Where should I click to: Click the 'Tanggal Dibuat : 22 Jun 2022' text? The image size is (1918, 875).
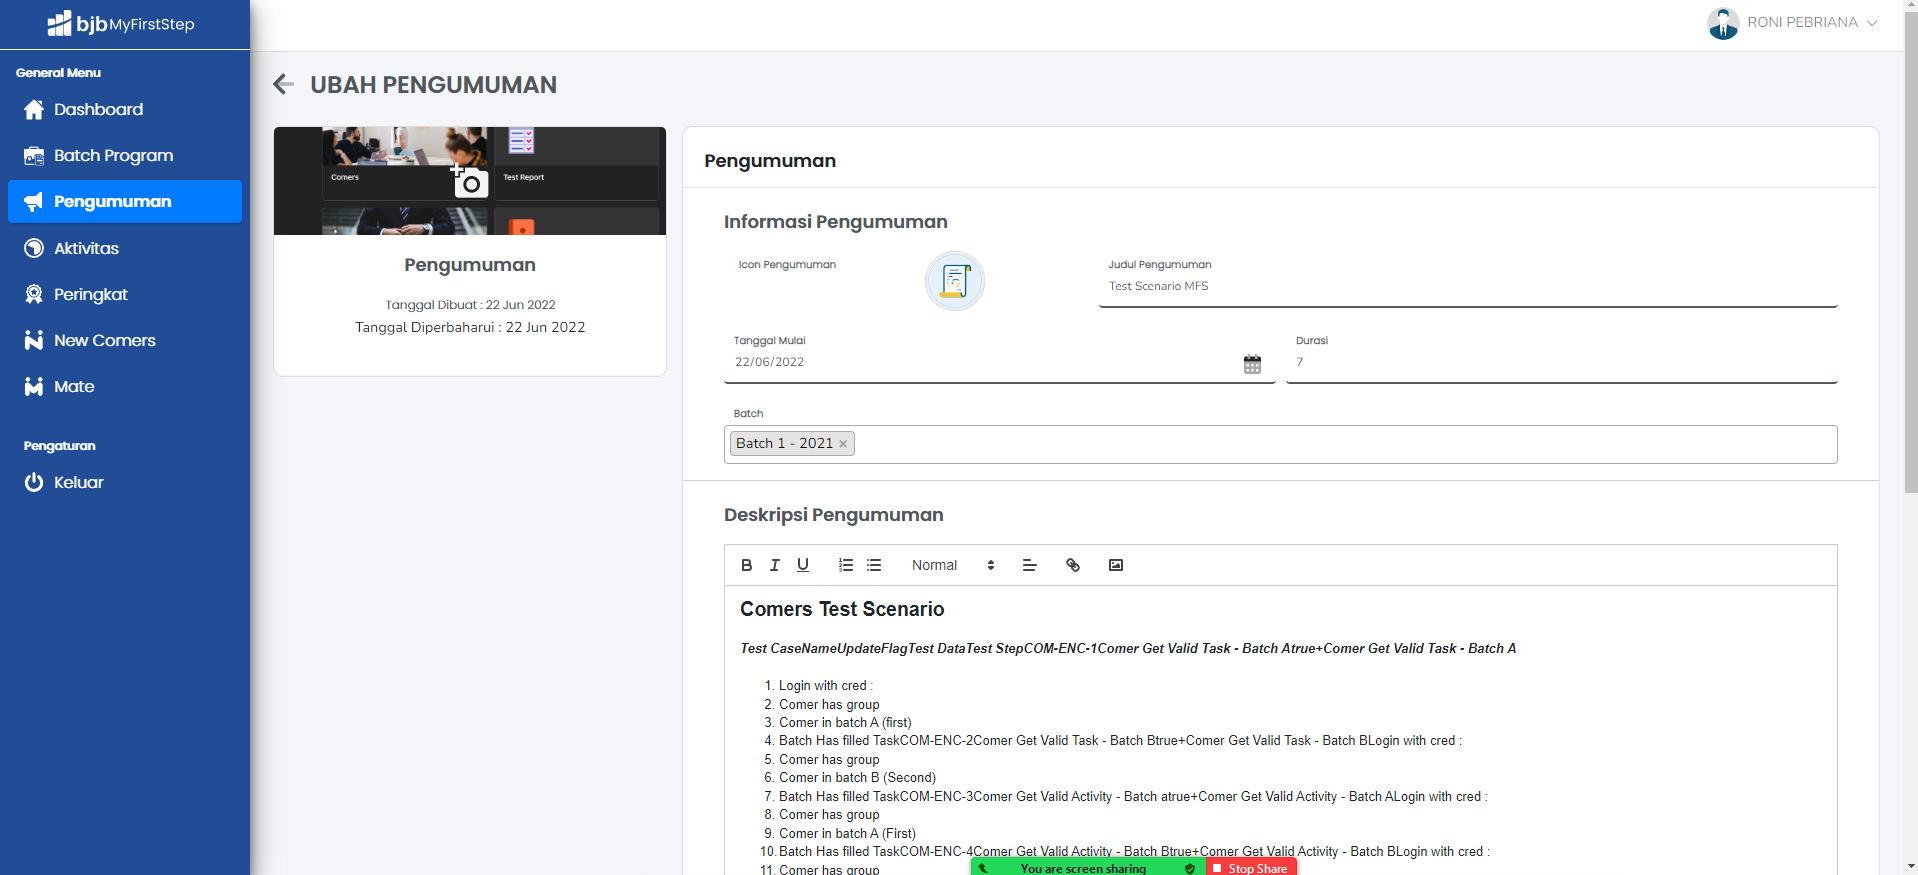pos(470,305)
